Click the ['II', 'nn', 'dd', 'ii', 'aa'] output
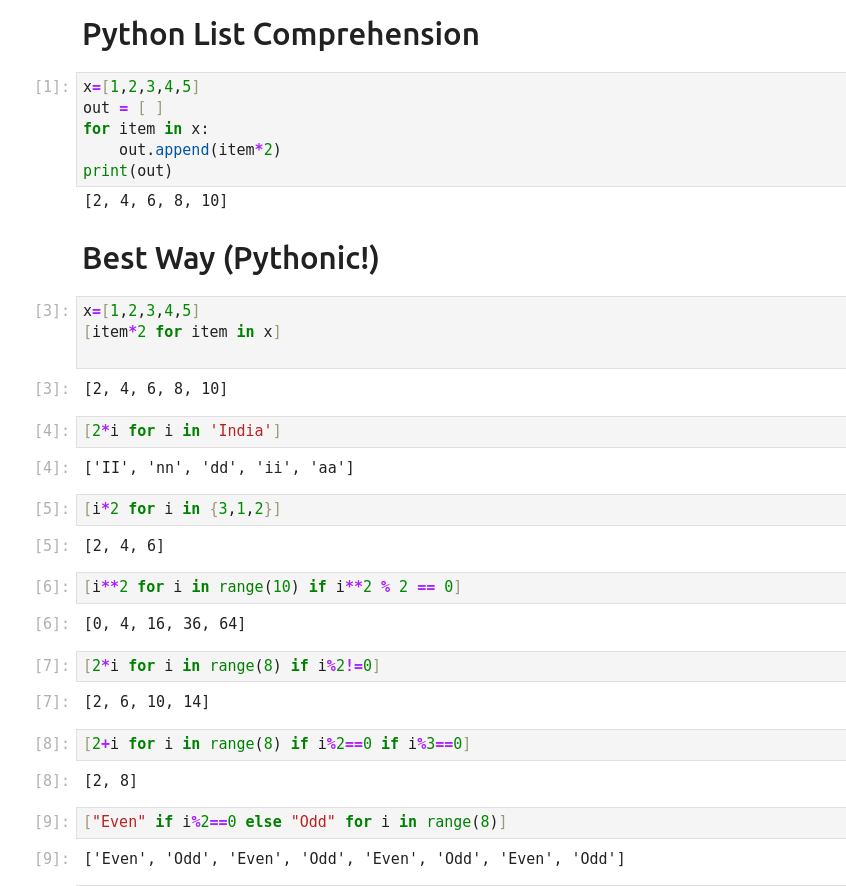The width and height of the screenshot is (846, 886). coord(219,468)
